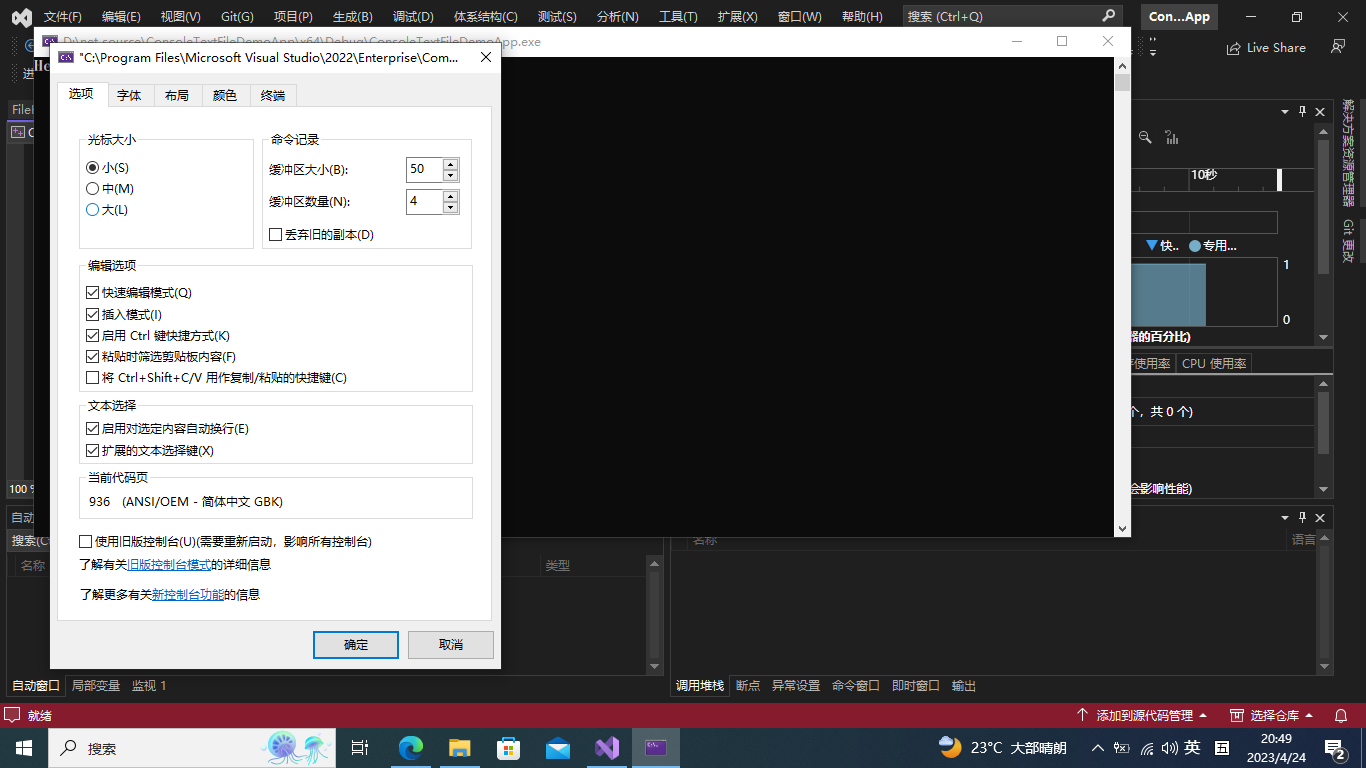Open Task View on the taskbar
Image resolution: width=1366 pixels, height=768 pixels.
tap(360, 748)
